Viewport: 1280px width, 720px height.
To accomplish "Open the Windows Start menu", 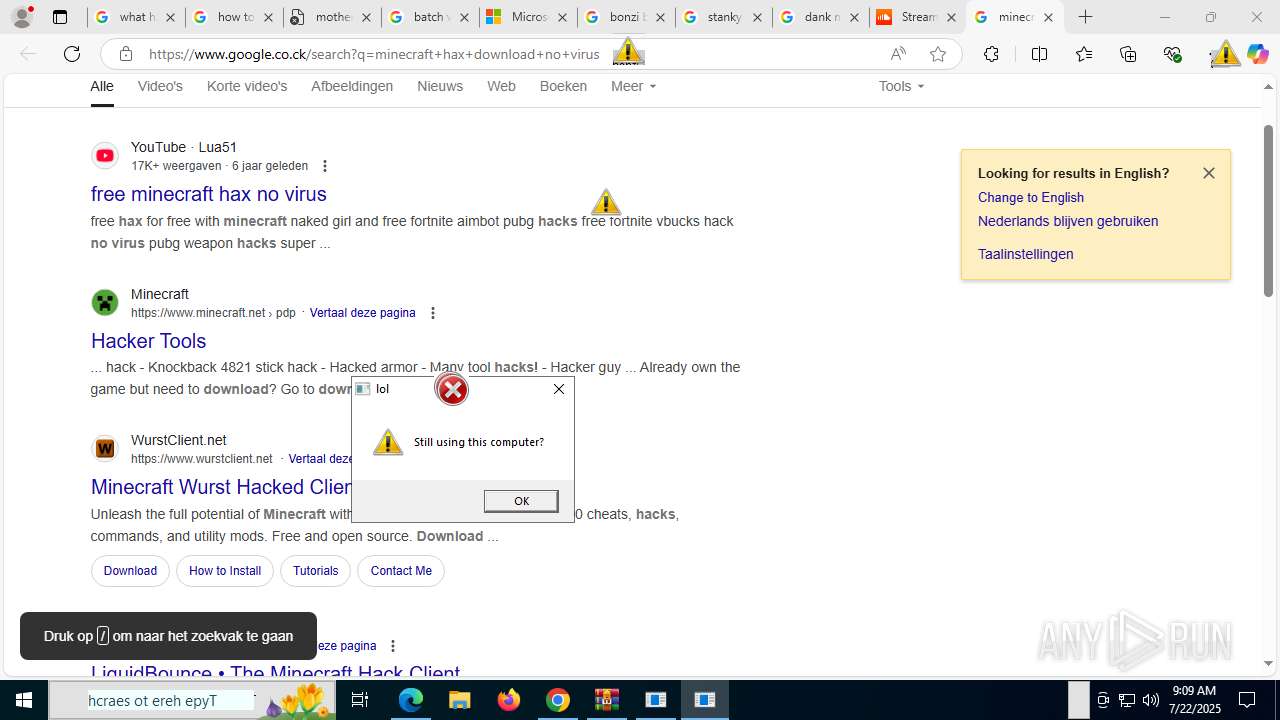I will (x=24, y=700).
